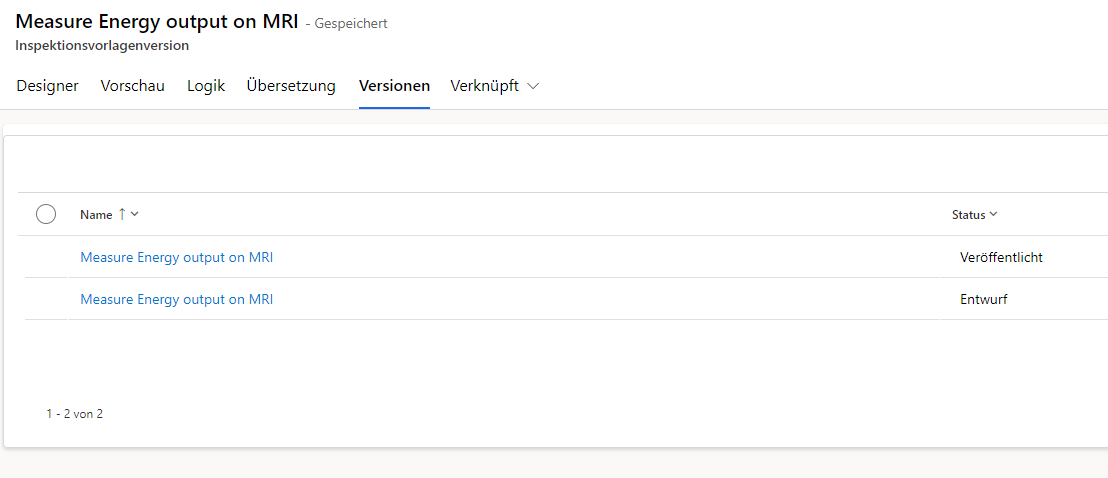The image size is (1108, 478).
Task: Select the Übersetzung tab
Action: point(291,86)
